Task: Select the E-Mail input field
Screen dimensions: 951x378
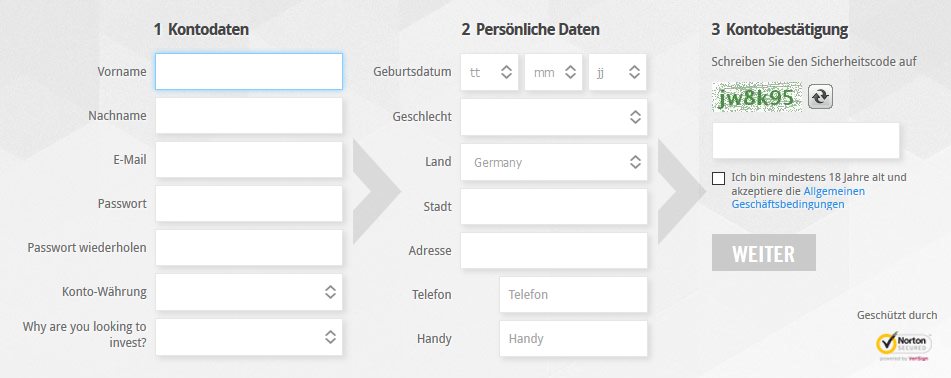Action: [x=249, y=160]
